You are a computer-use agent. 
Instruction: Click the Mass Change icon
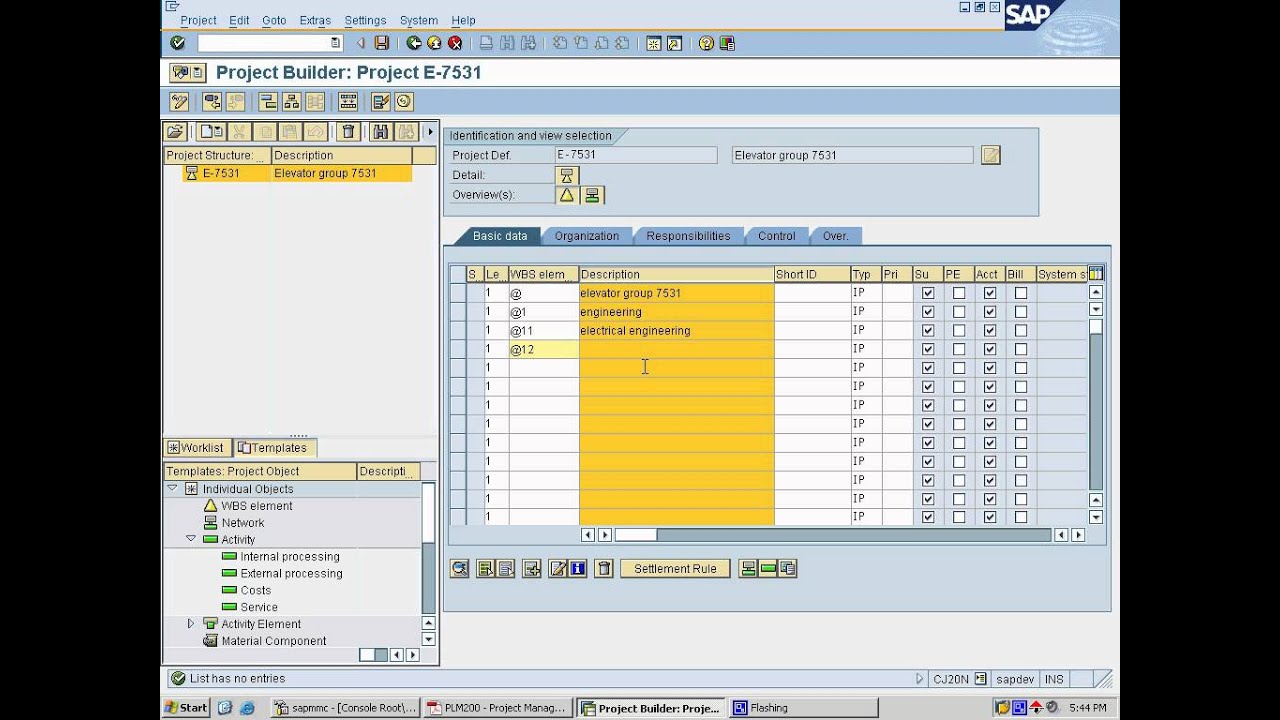click(x=380, y=101)
